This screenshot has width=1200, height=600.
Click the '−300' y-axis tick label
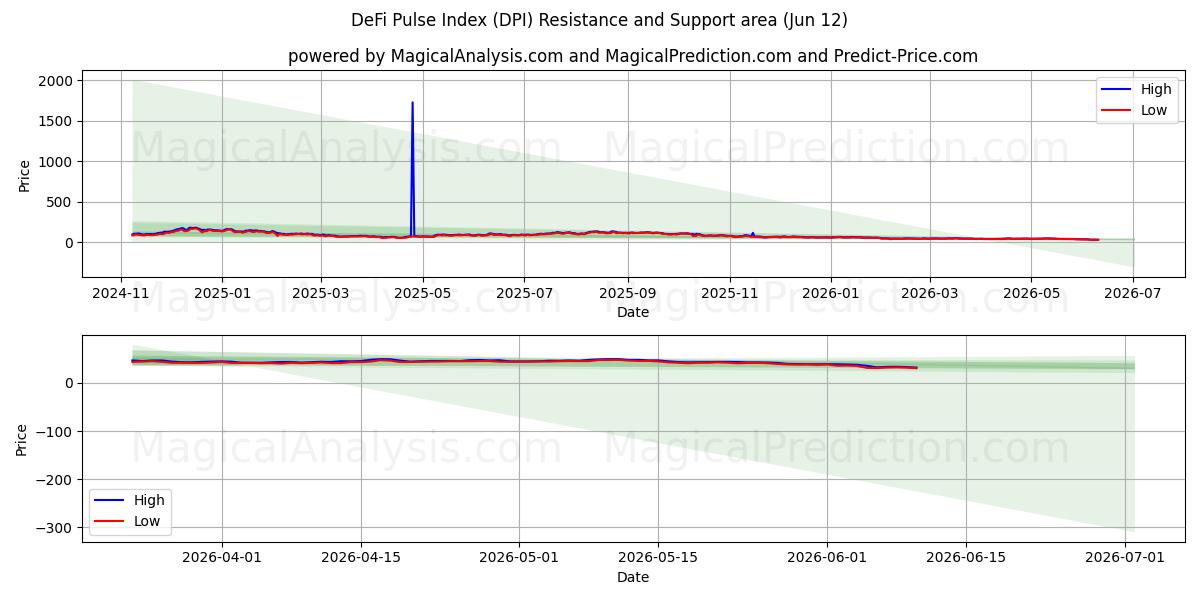[54, 528]
